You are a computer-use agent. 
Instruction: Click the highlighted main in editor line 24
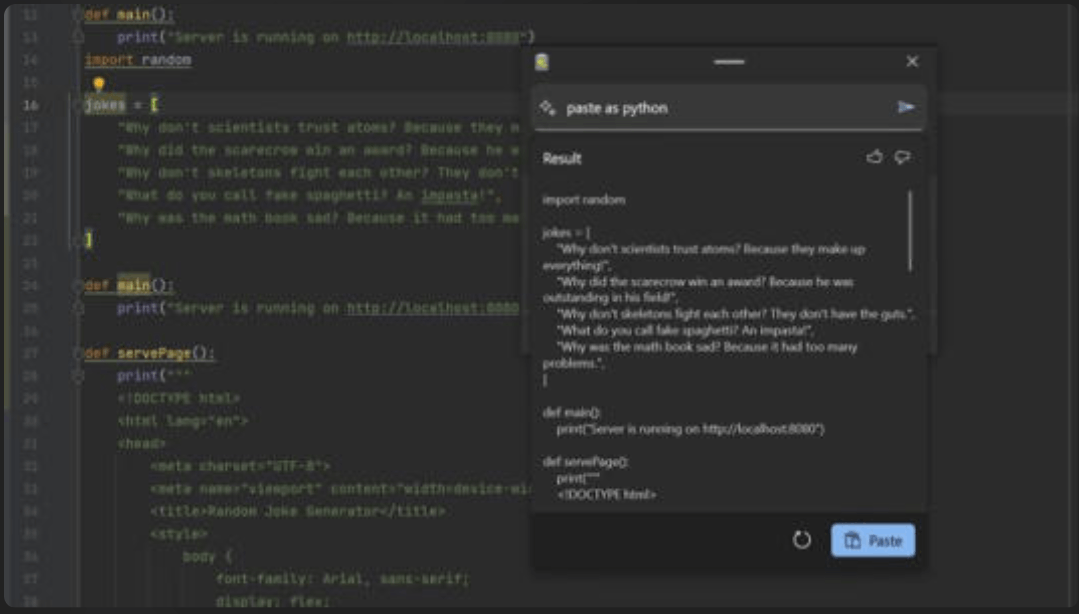point(133,285)
